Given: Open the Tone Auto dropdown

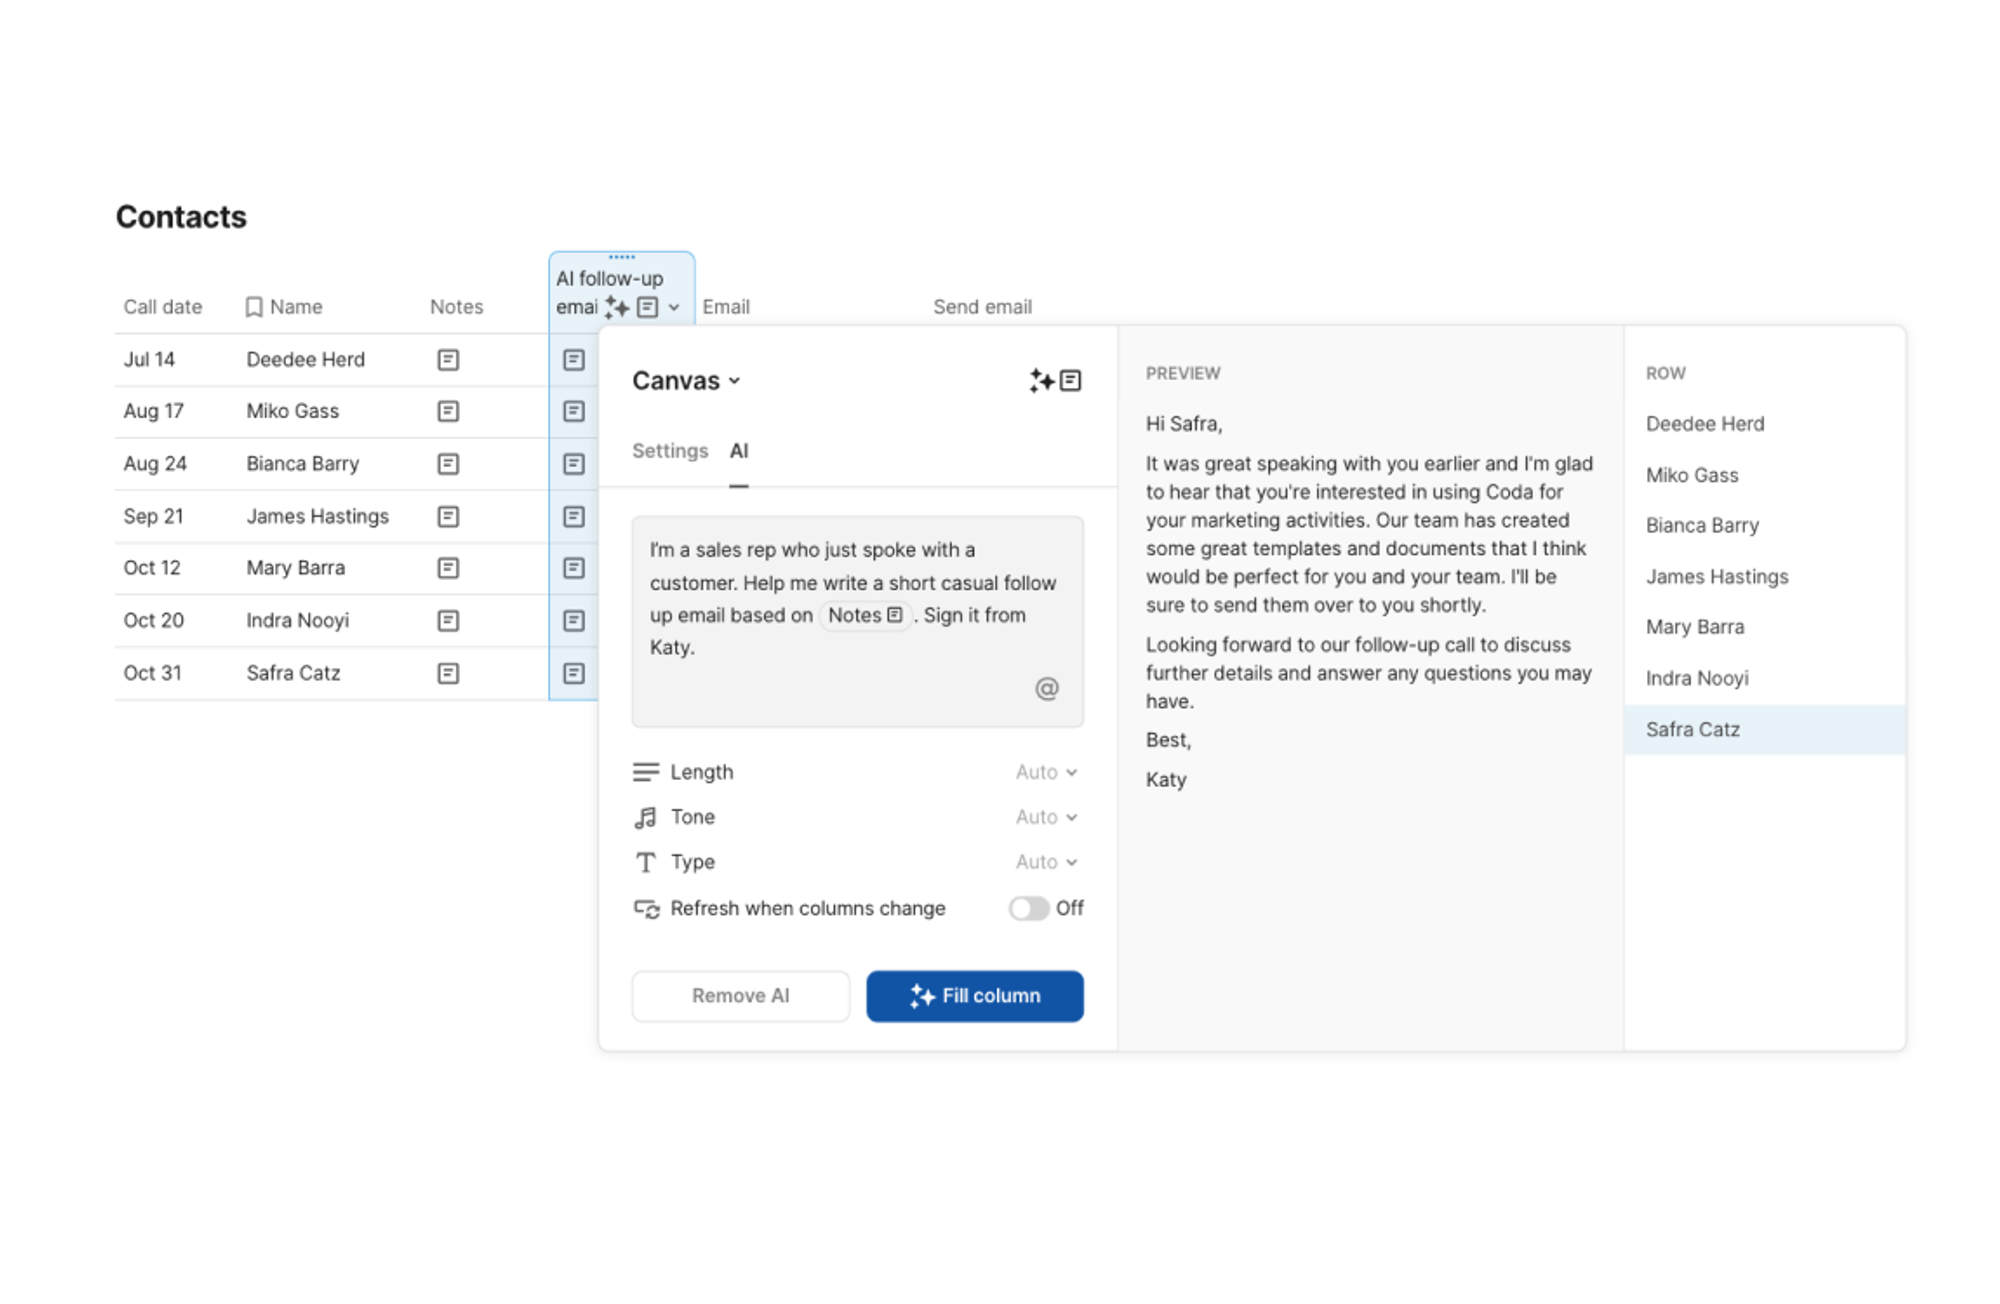Looking at the screenshot, I should click(1046, 818).
